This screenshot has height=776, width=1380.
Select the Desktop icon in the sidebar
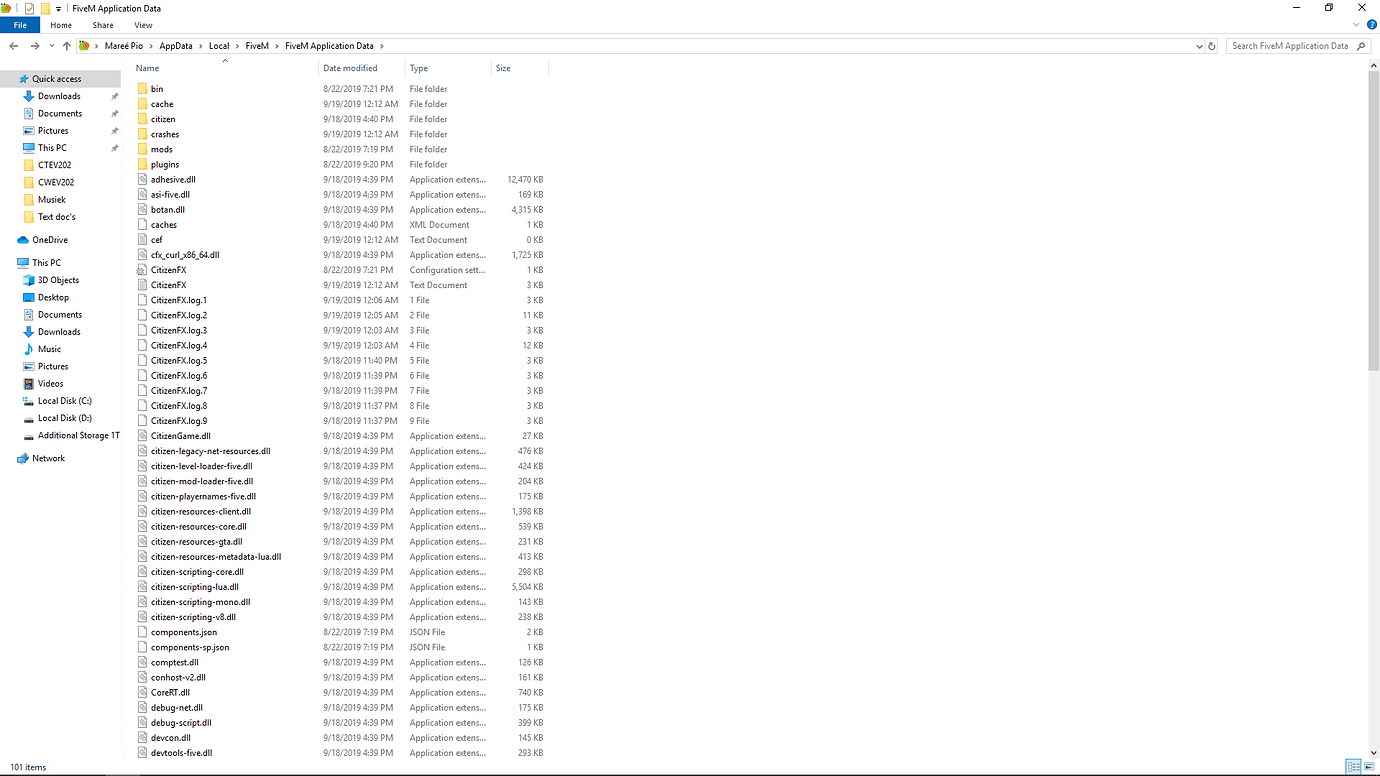tap(29, 297)
